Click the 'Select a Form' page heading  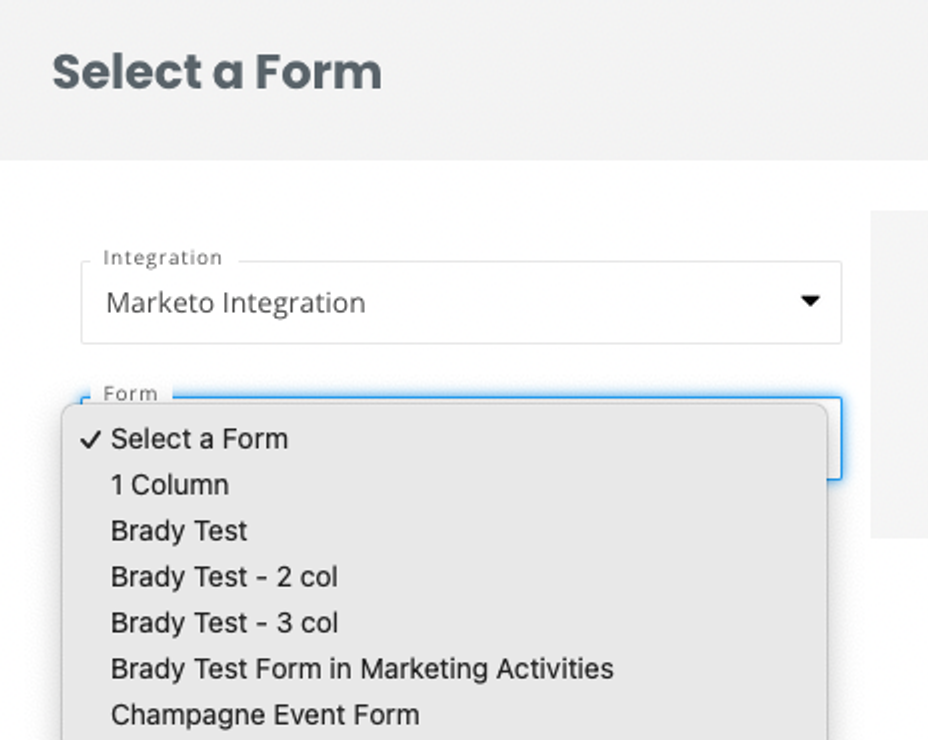tap(217, 73)
